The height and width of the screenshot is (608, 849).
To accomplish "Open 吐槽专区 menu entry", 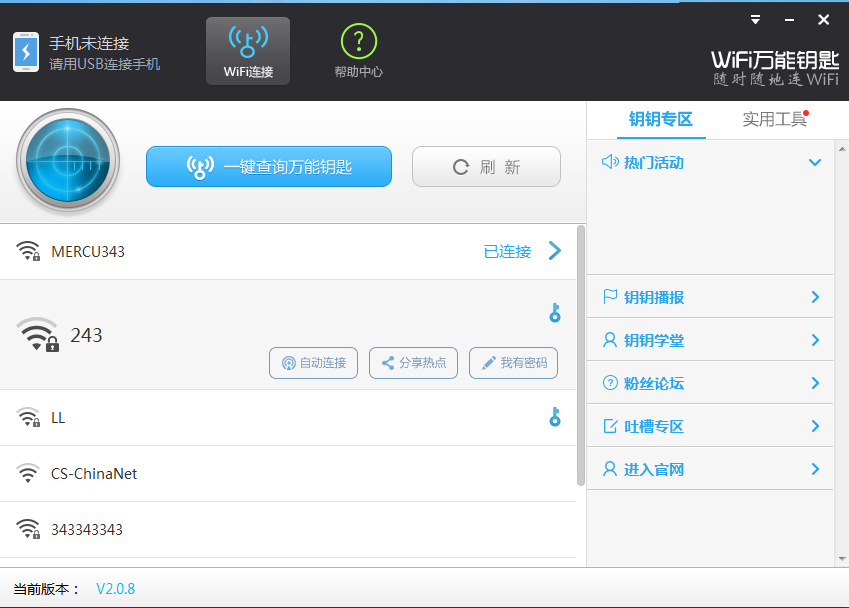I will (710, 426).
